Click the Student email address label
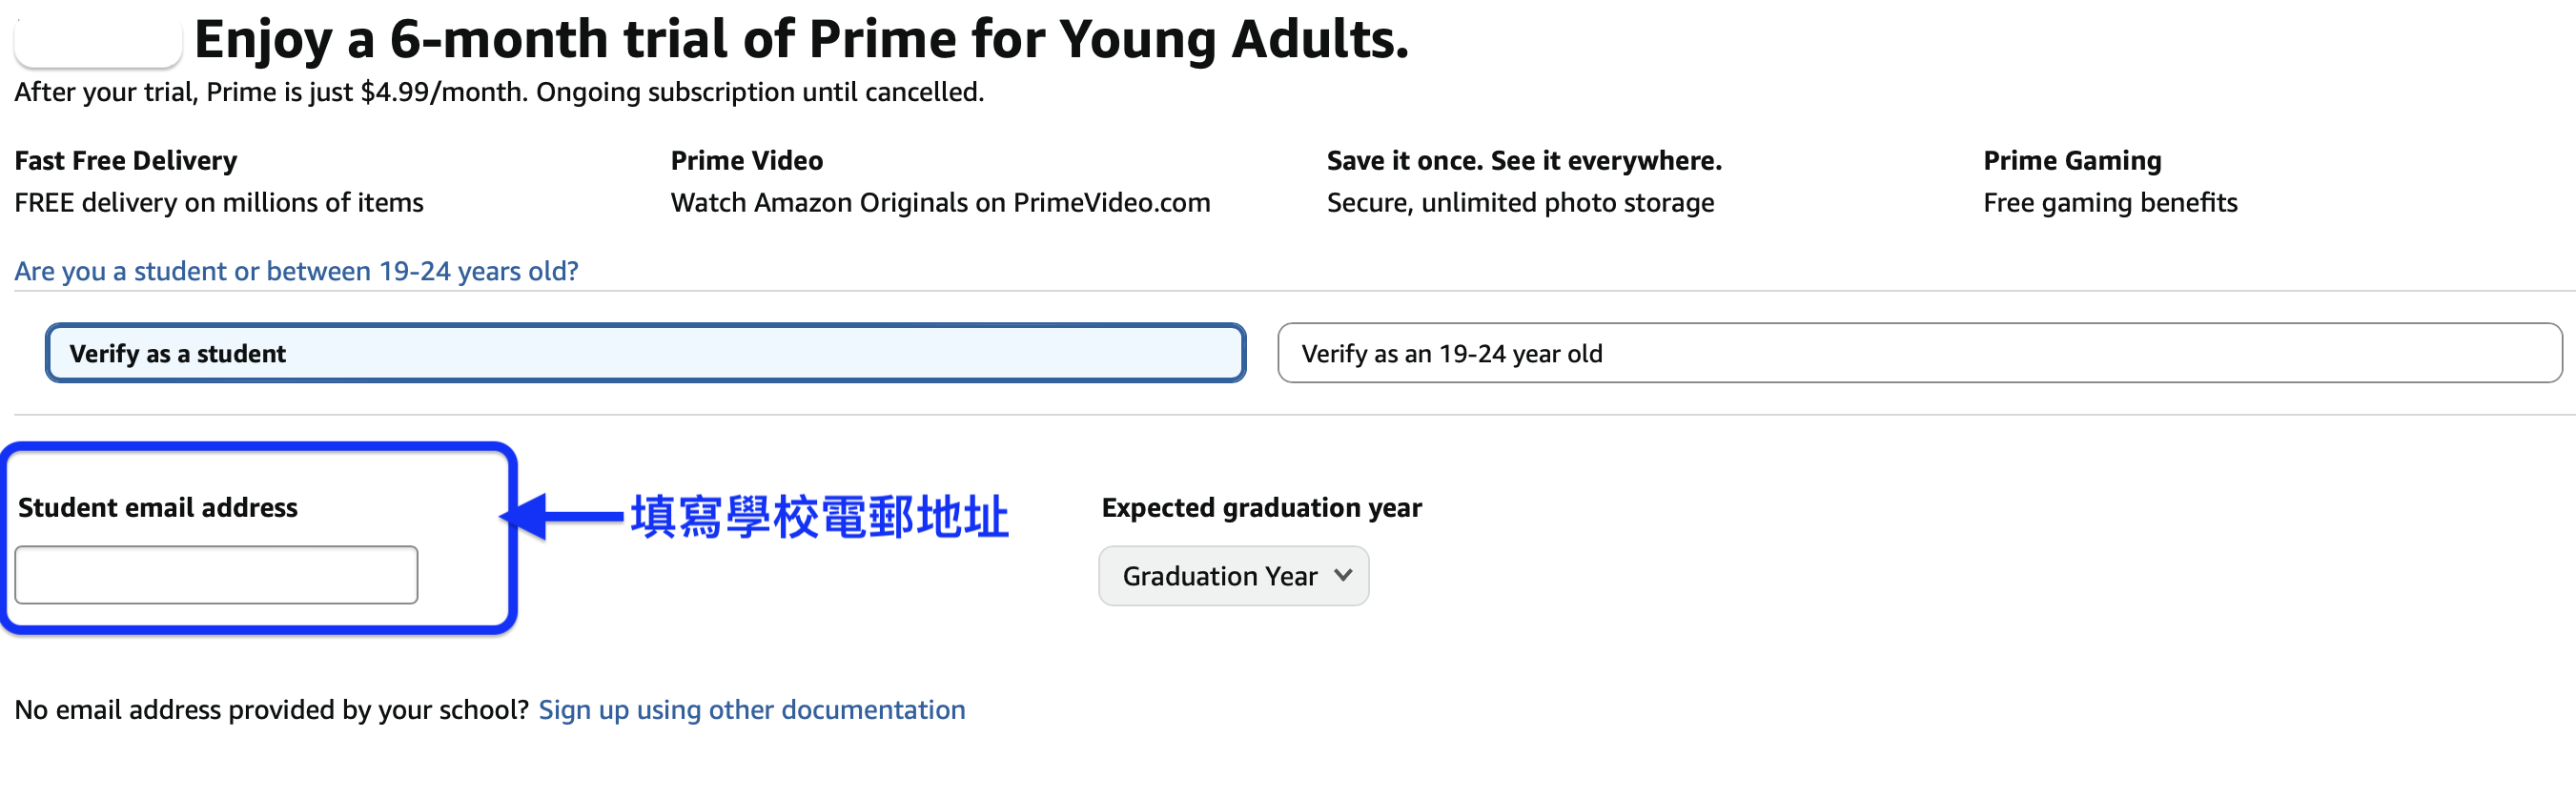 click(158, 507)
